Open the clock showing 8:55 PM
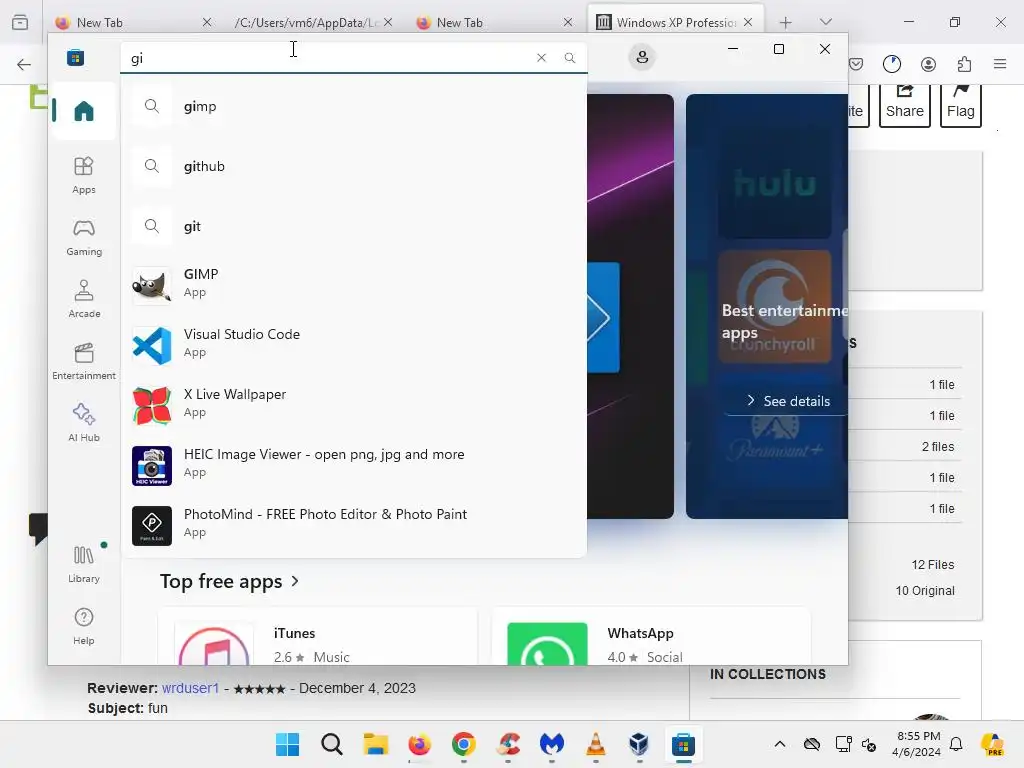Screen dimensions: 1024x768 pyautogui.click(x=918, y=744)
